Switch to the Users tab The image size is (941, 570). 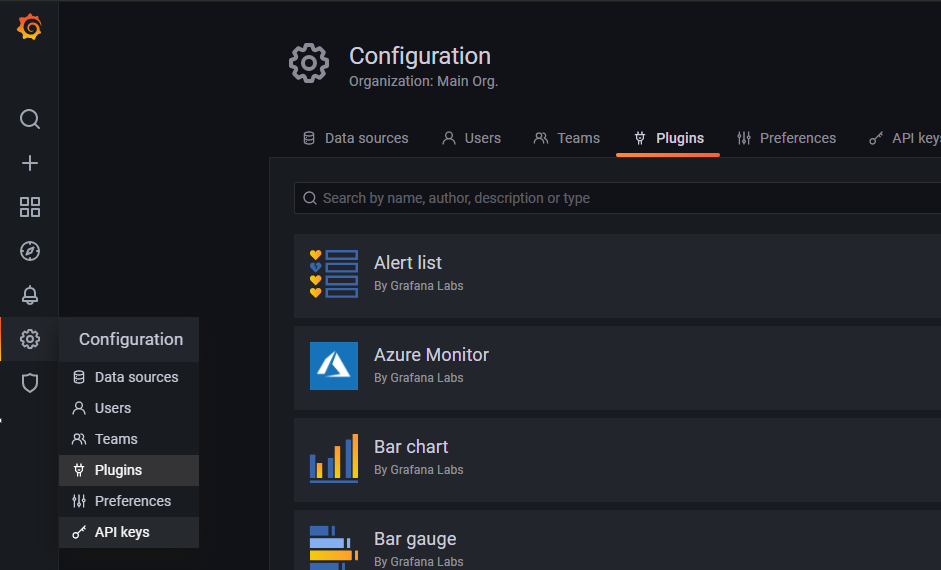471,138
